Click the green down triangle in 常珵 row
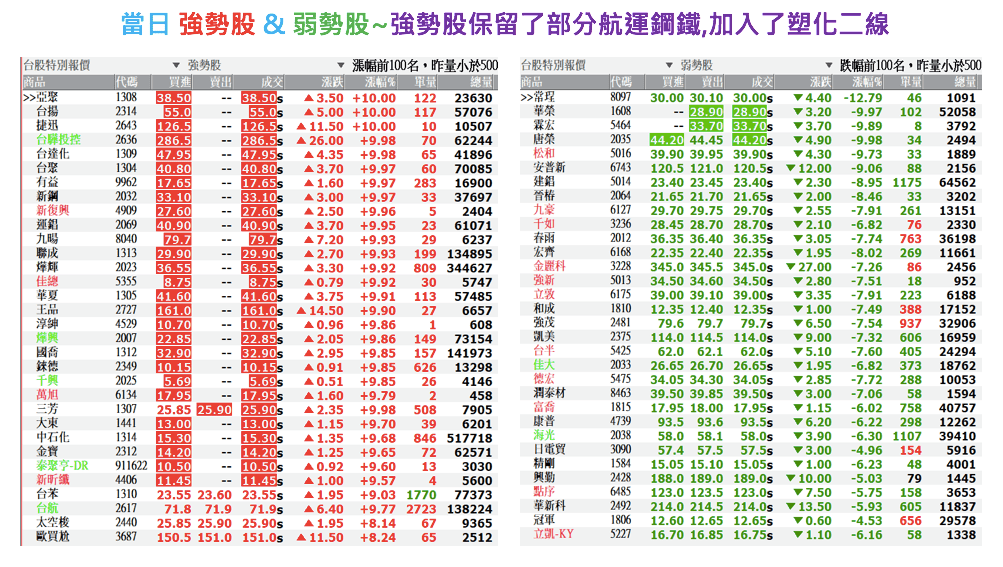Viewport: 1003px width, 567px height. [797, 98]
